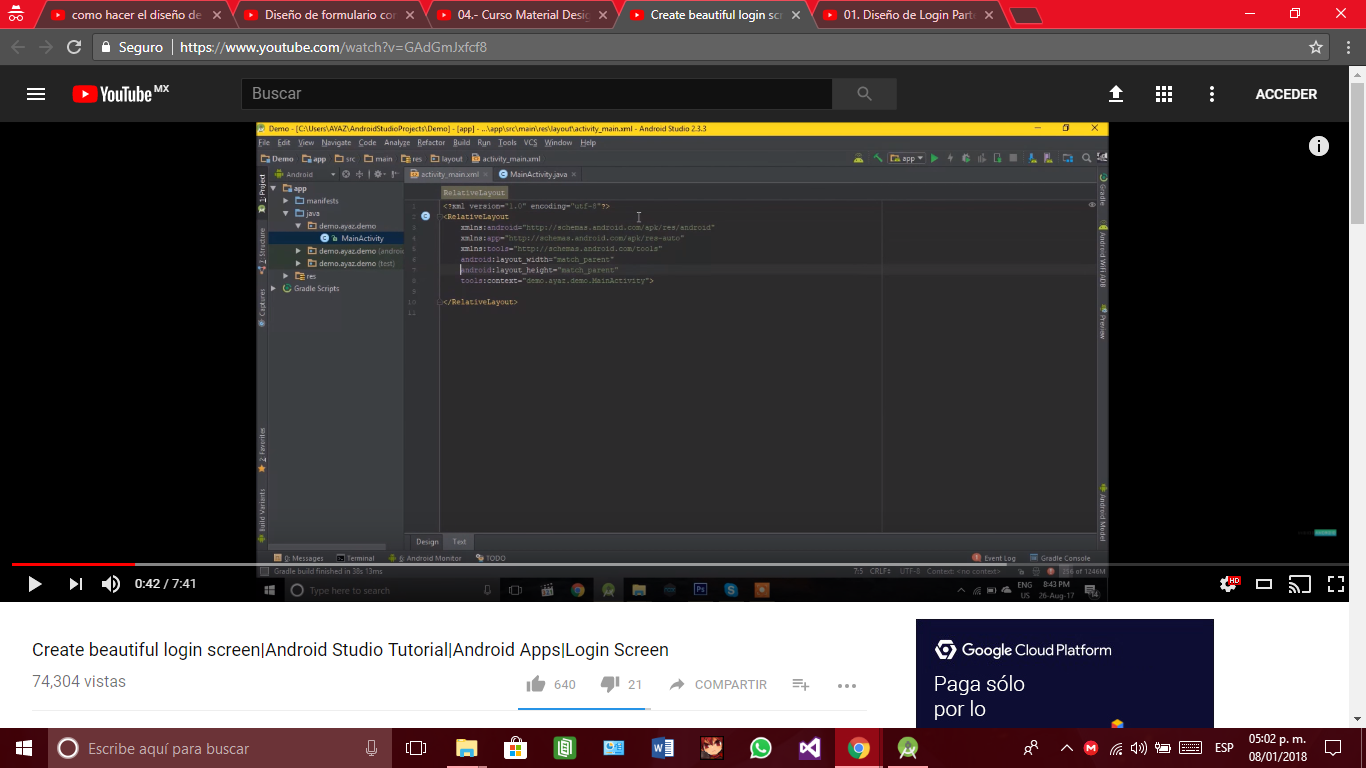Bookmark this page with the star

[1316, 47]
